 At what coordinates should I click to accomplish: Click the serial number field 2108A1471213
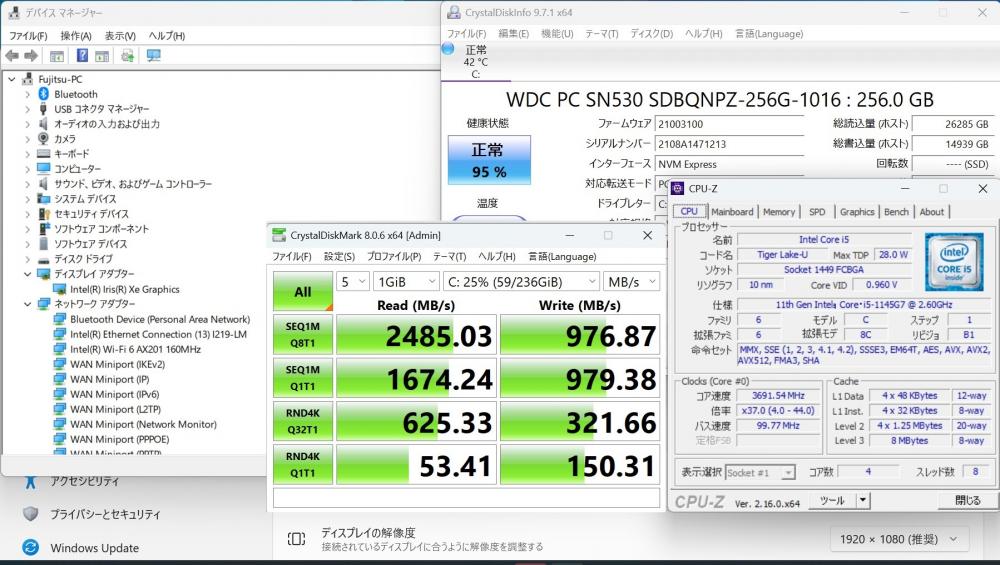click(730, 144)
